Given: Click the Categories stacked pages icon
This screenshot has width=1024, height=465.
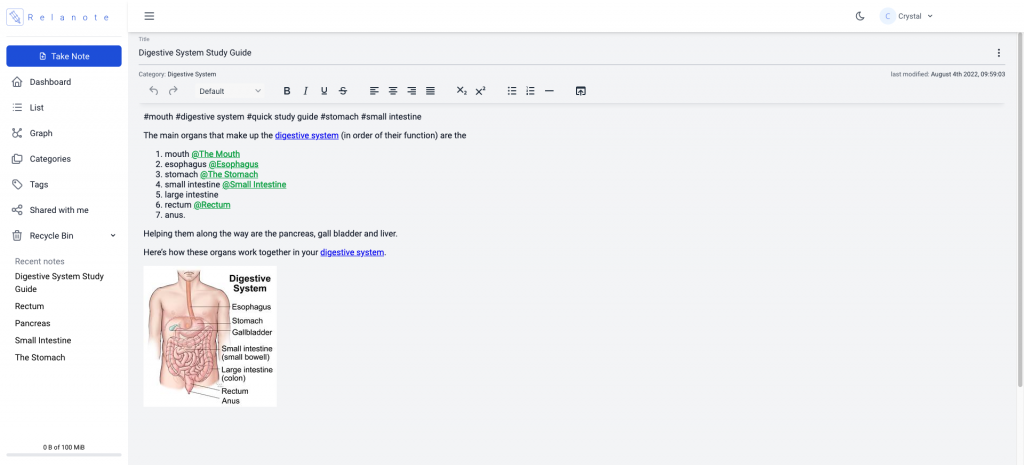Looking at the screenshot, I should (17, 159).
